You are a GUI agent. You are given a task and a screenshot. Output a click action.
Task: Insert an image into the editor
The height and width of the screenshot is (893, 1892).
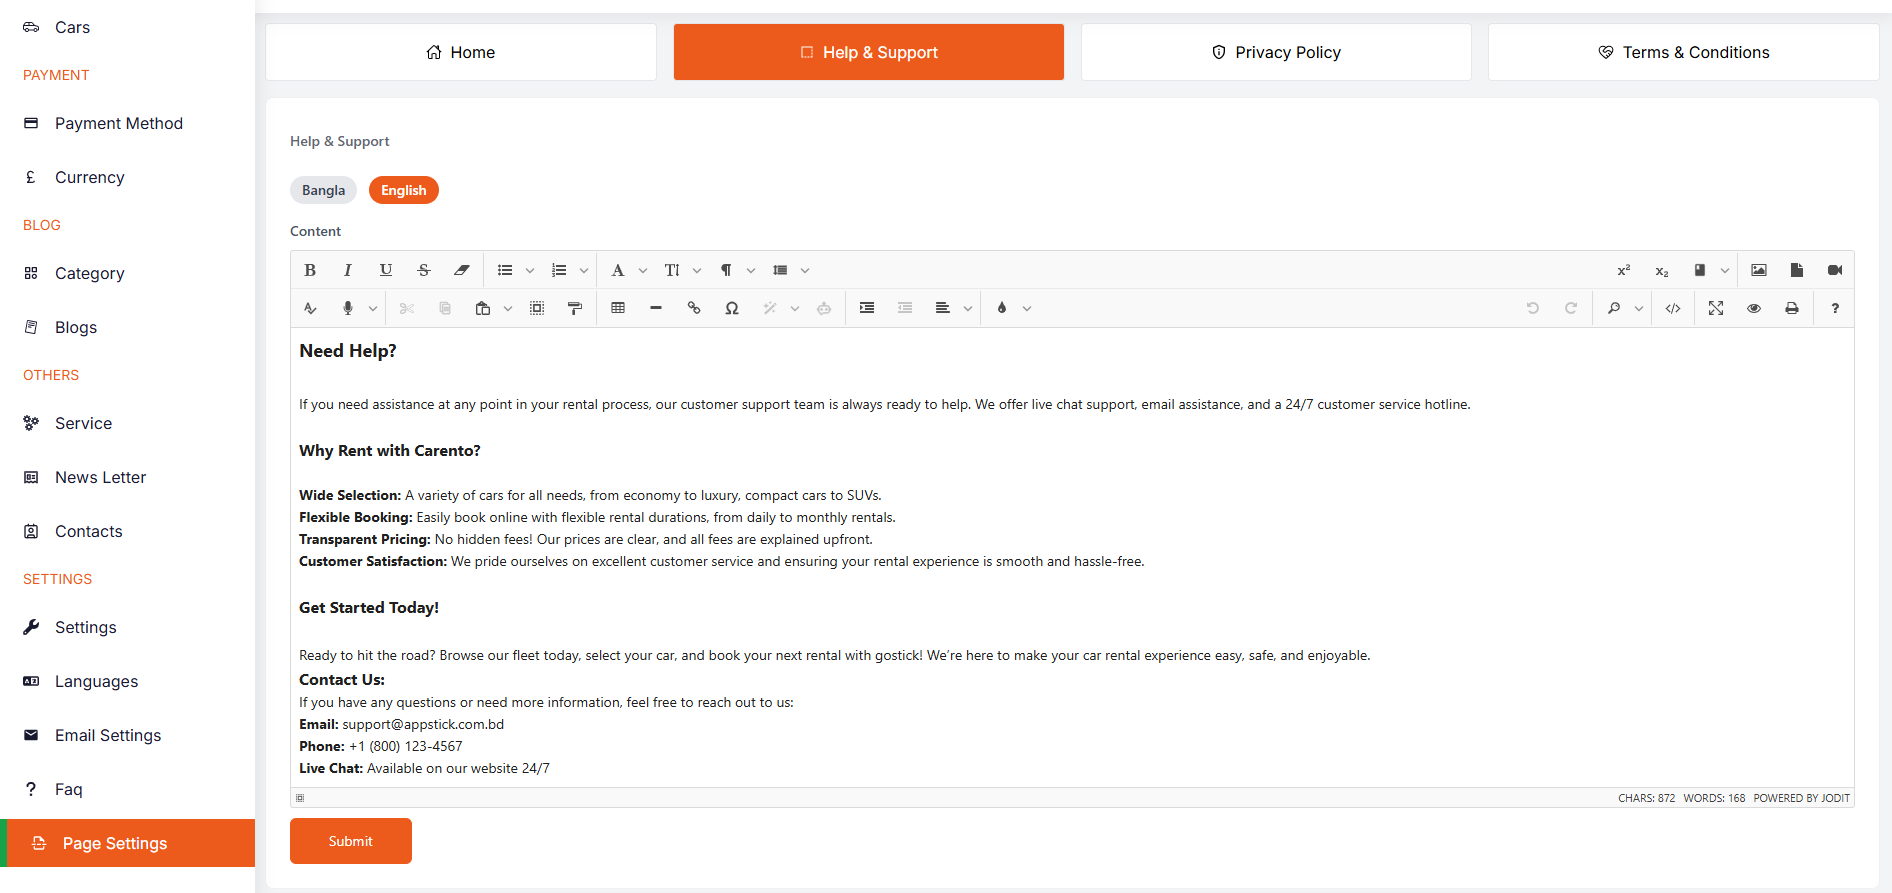[x=1759, y=270]
